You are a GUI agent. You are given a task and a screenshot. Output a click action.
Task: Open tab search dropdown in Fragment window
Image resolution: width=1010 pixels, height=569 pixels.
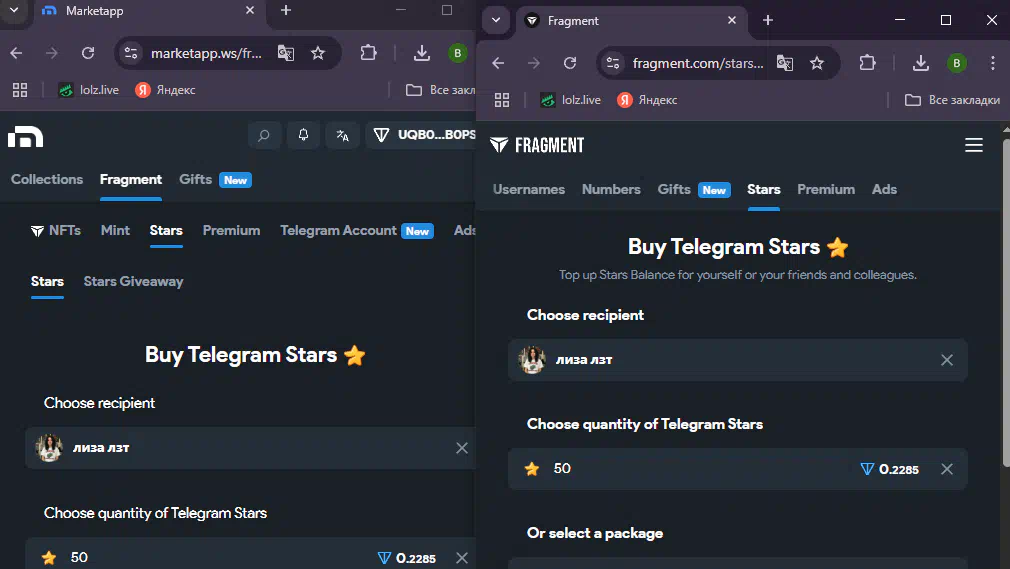point(496,21)
